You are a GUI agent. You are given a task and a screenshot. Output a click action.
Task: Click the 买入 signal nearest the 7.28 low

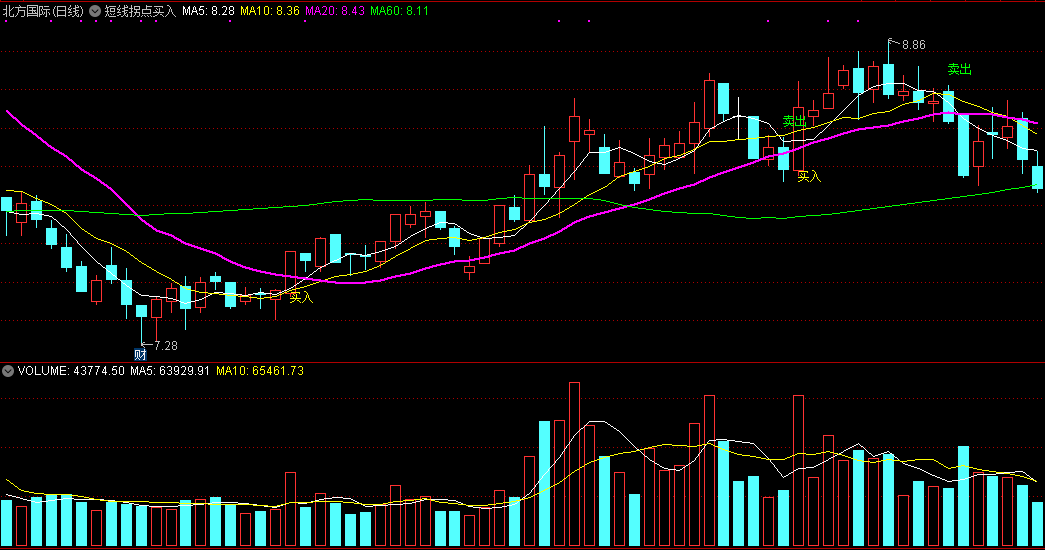pos(301,297)
